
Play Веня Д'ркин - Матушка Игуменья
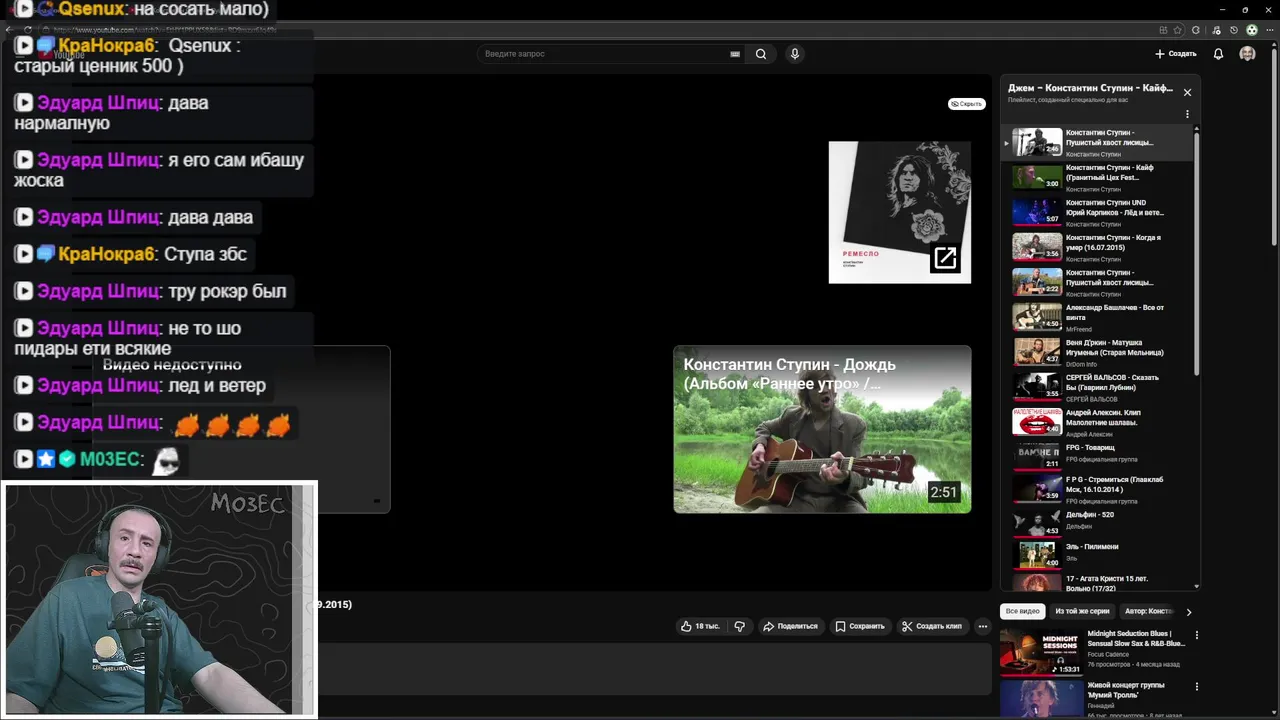point(1098,352)
